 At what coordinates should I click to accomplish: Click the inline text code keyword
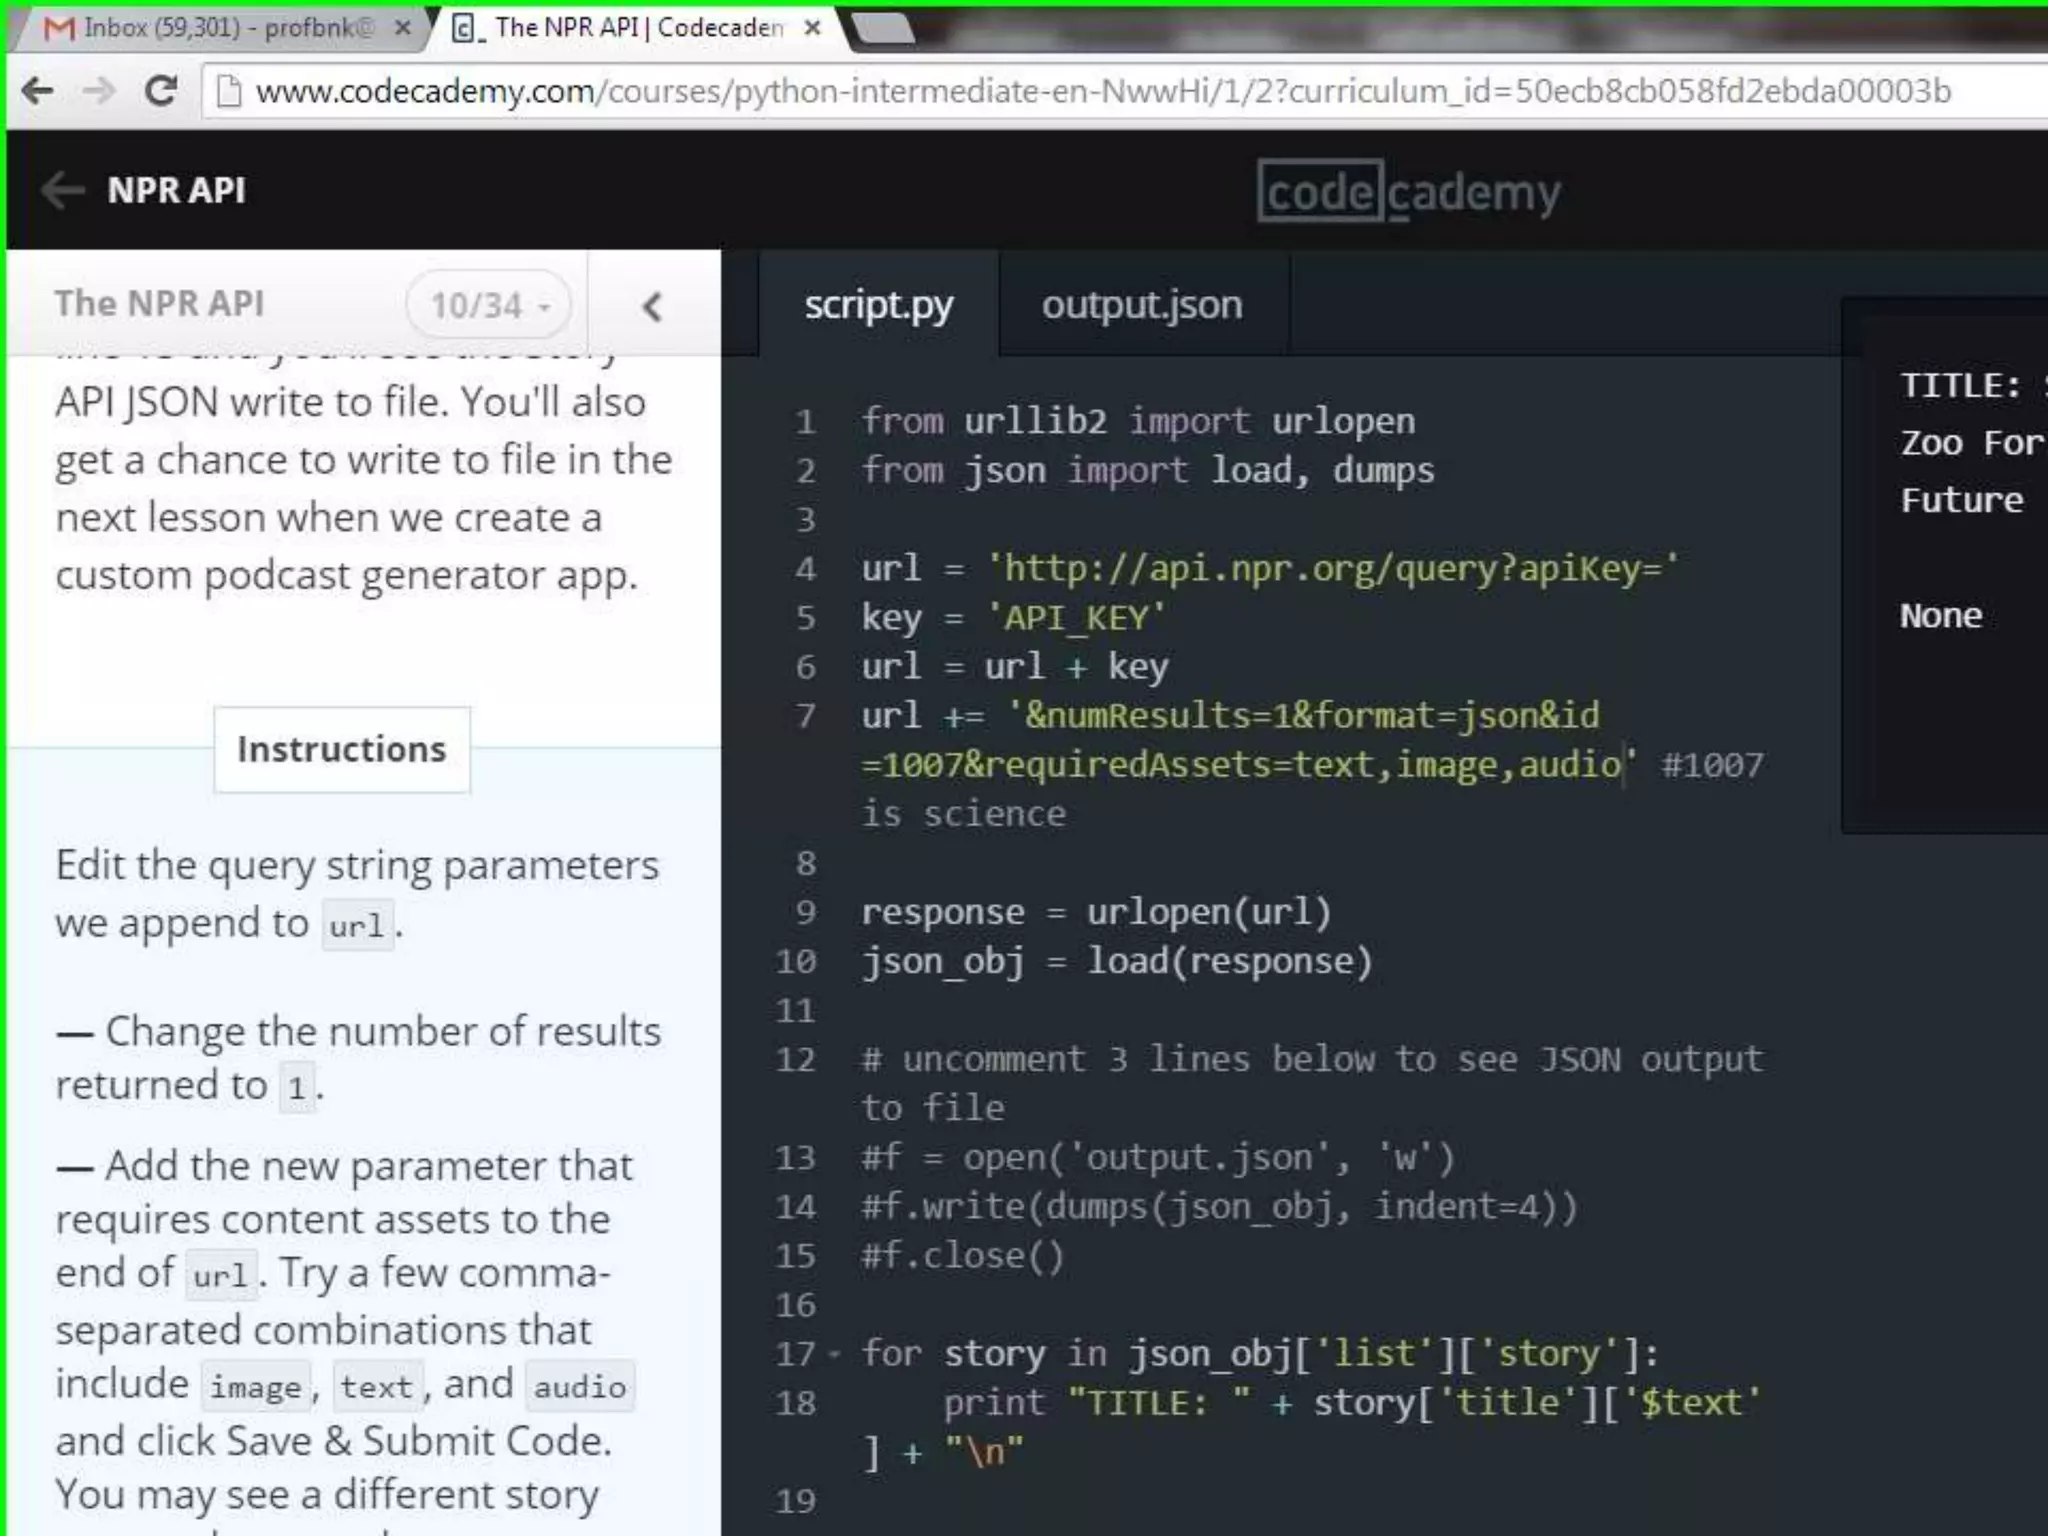pos(376,1387)
